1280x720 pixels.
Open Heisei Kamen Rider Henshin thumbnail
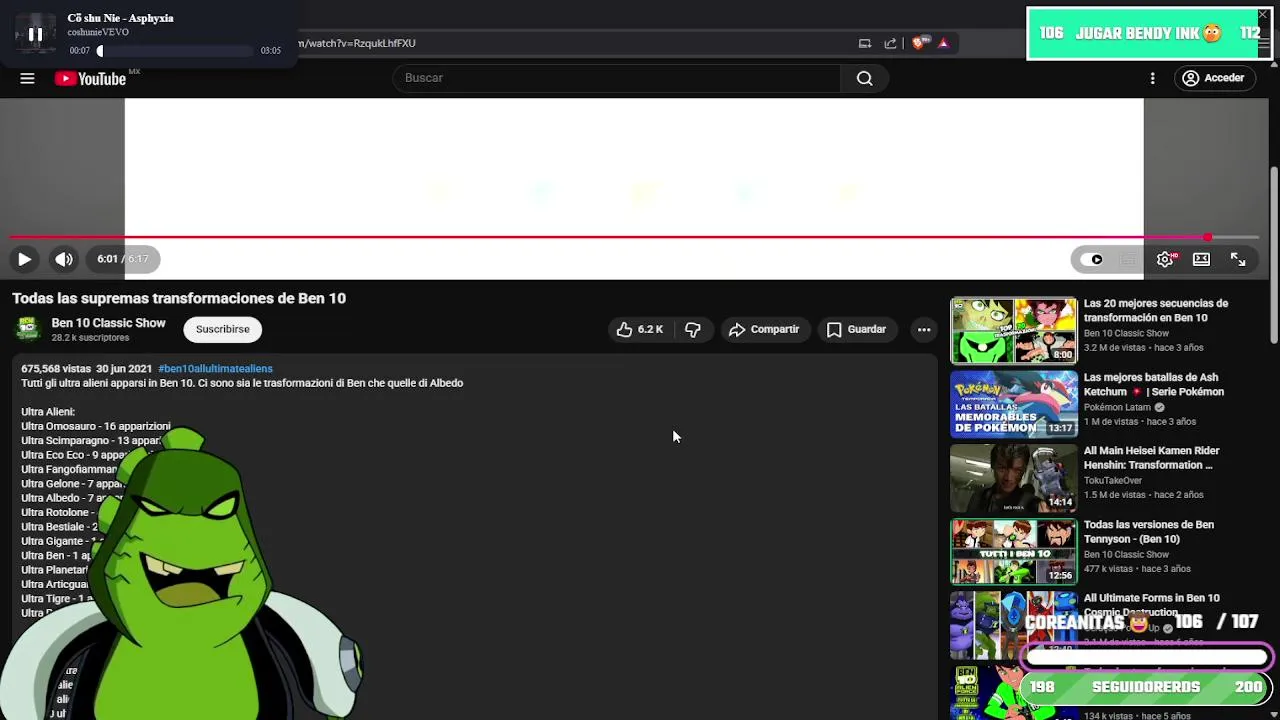pos(1014,478)
